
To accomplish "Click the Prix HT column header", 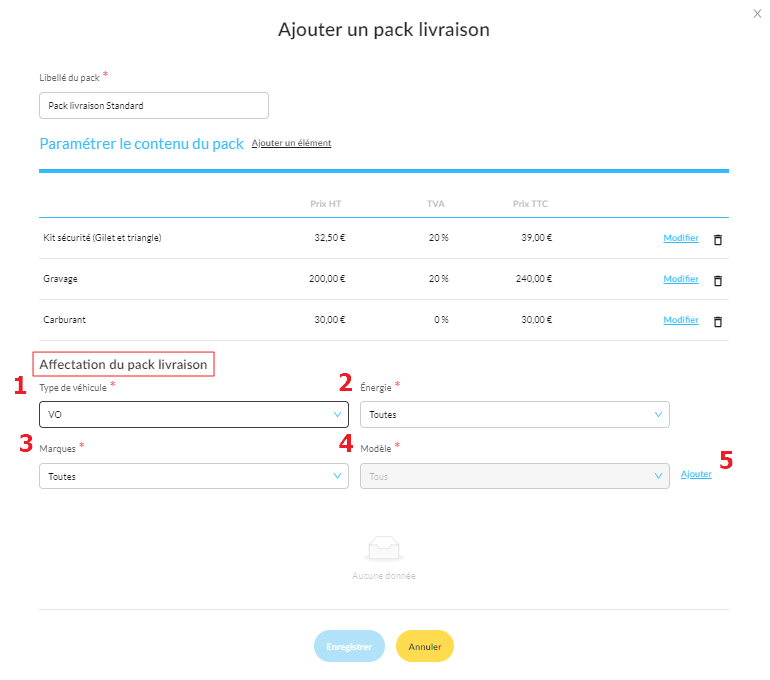I will click(326, 204).
